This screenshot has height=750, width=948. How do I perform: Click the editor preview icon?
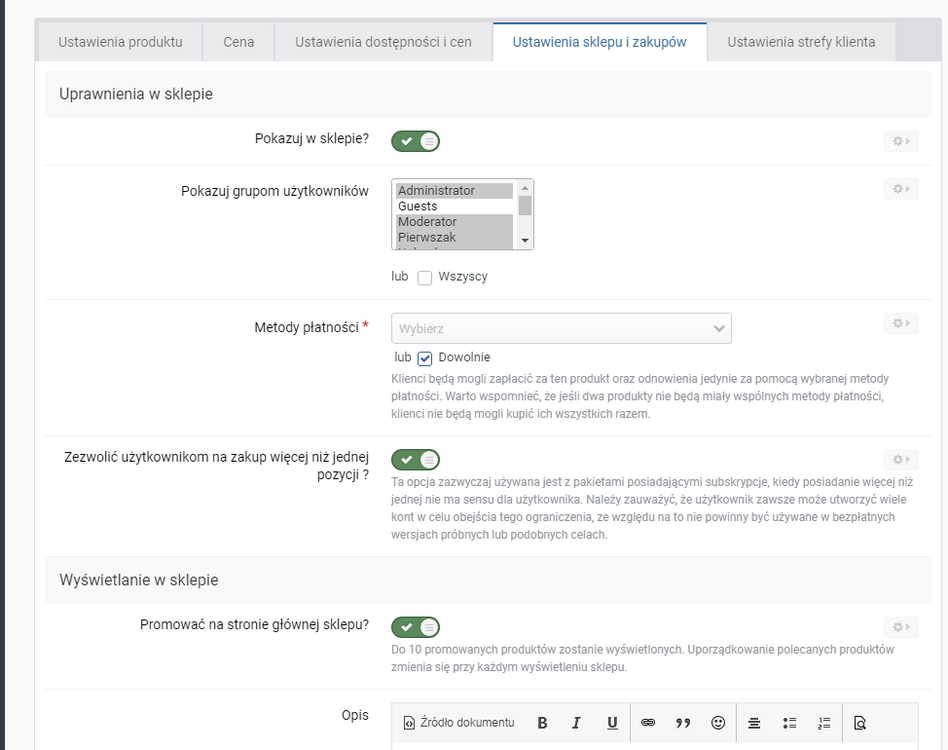[x=860, y=723]
